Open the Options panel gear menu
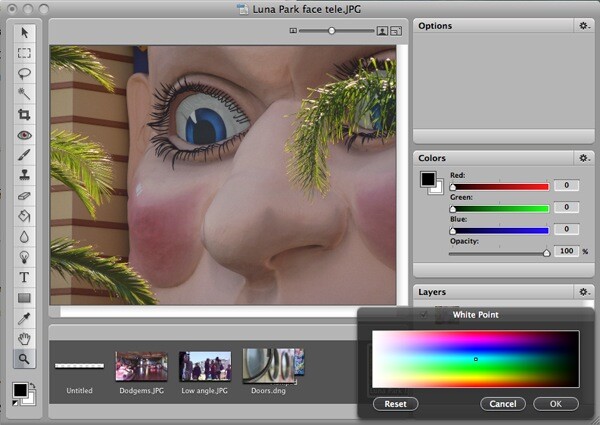 point(583,25)
